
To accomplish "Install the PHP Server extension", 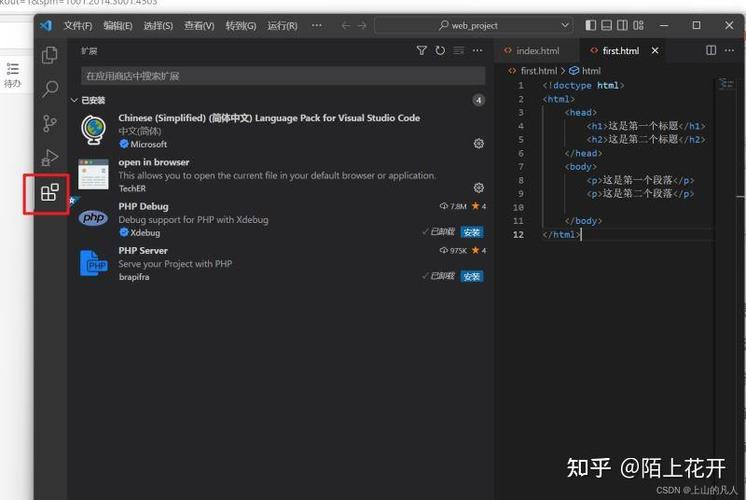I will [471, 276].
